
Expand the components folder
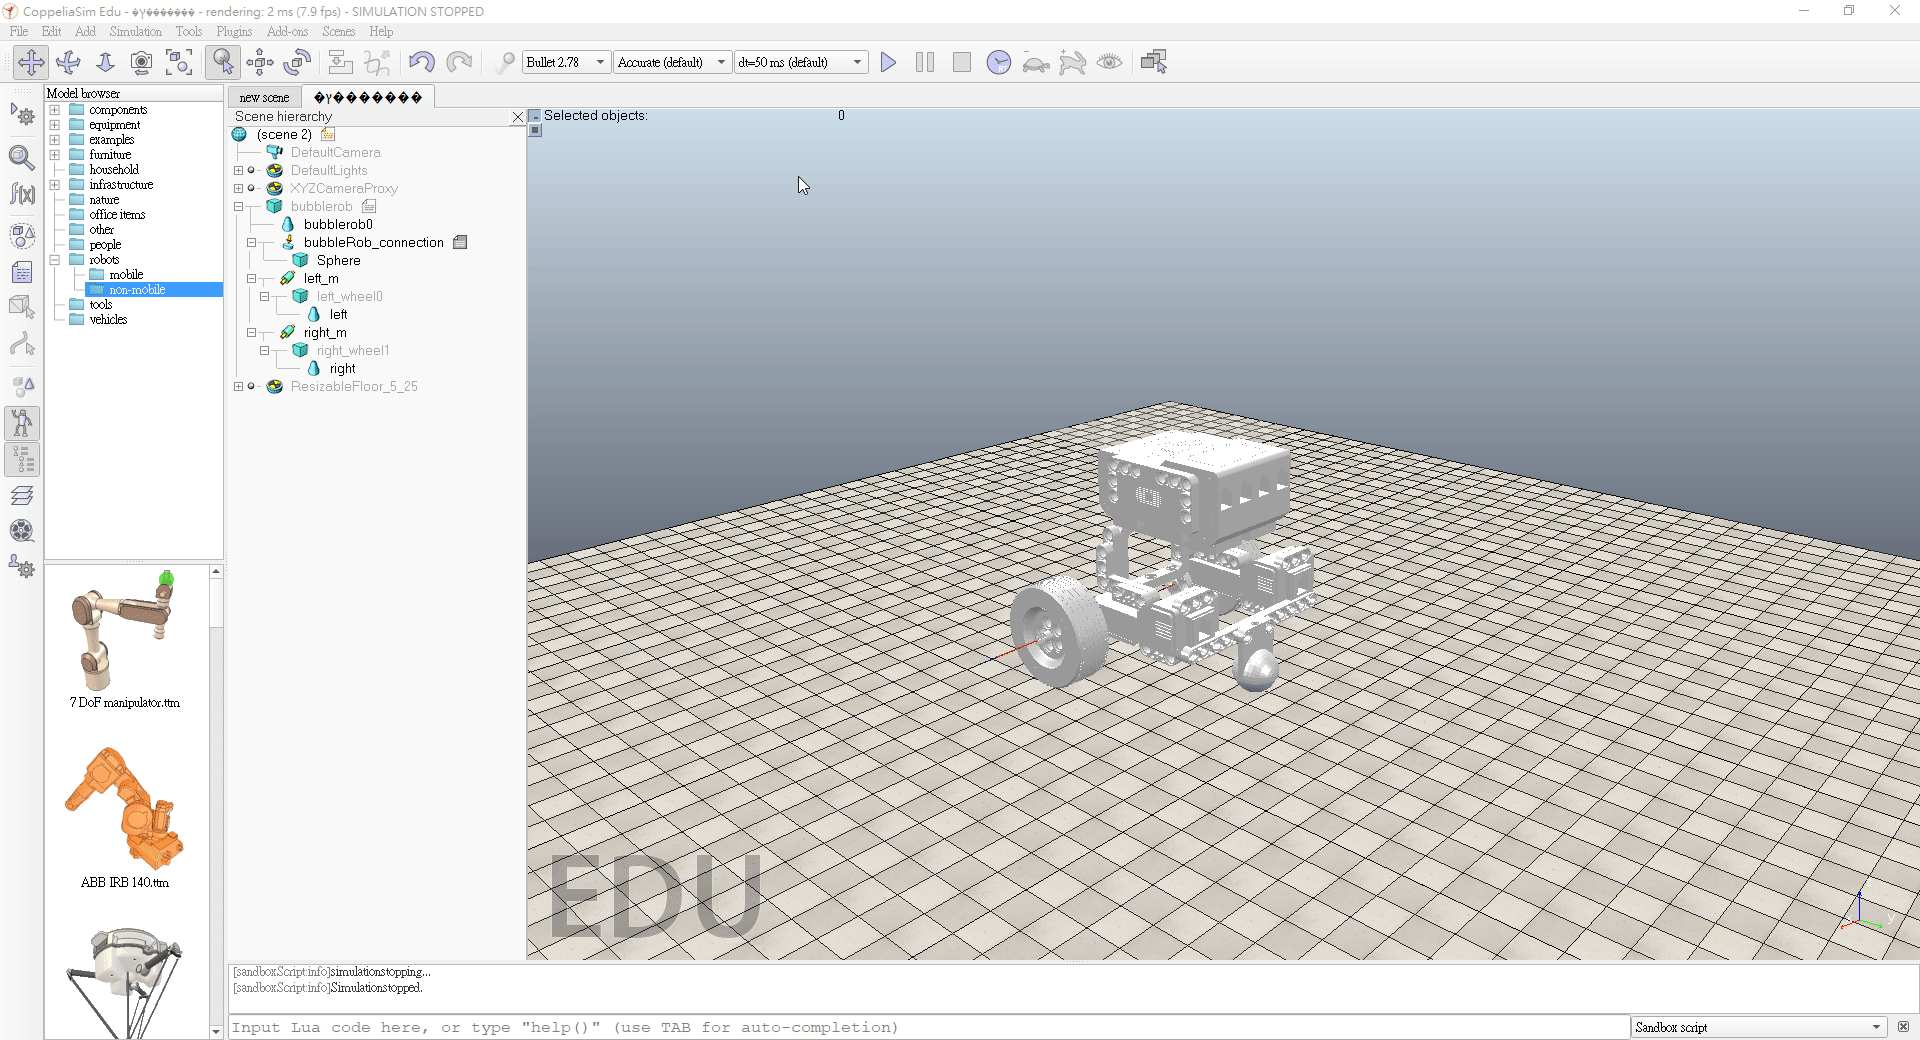(x=55, y=110)
